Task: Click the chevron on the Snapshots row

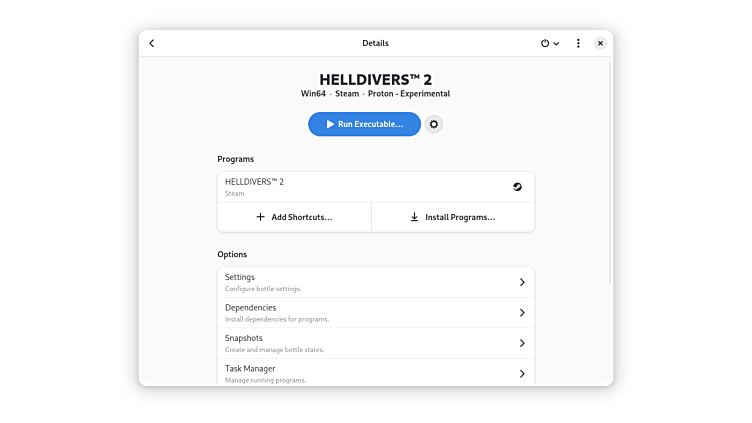Action: [522, 343]
